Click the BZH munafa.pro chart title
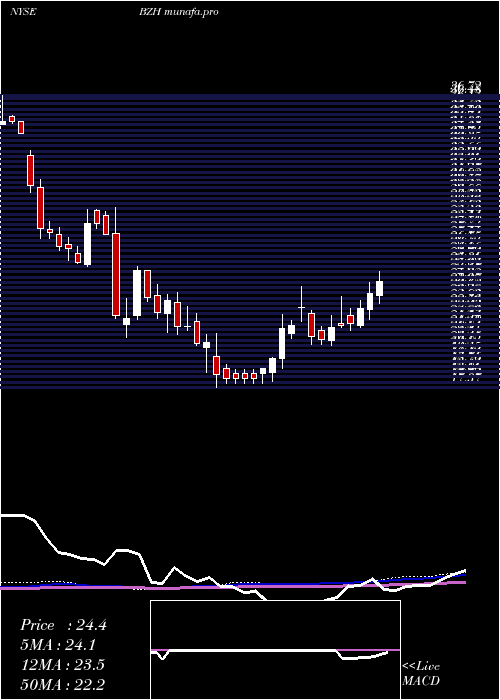Viewport: 500px width, 700px height. tap(179, 12)
